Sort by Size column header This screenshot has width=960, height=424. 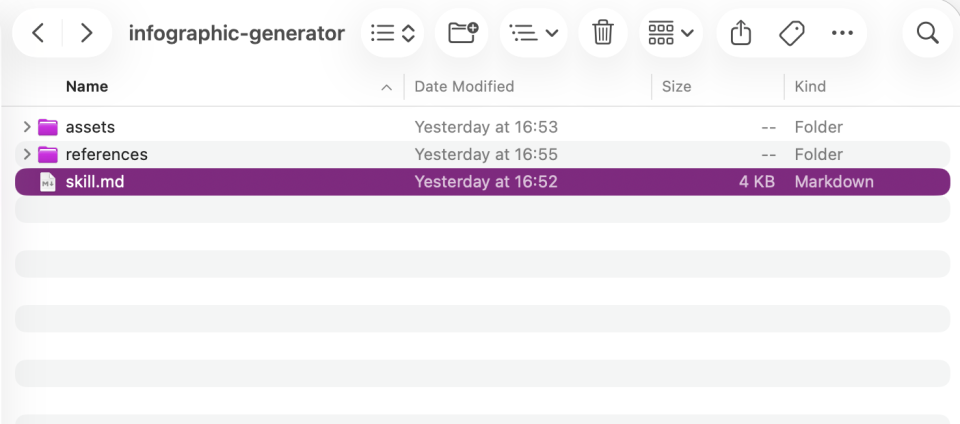[x=676, y=87]
